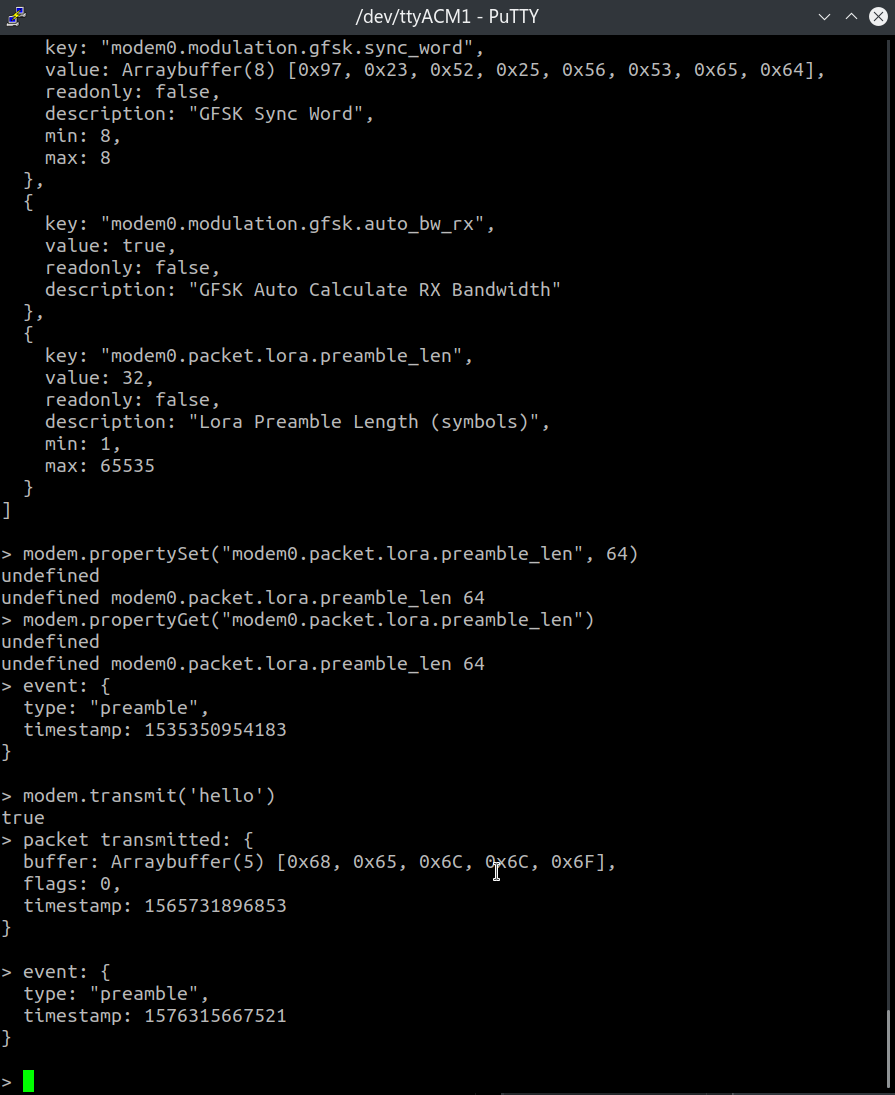Click the modem.transmit('hello') command line
Viewport: 895px width, 1095px height.
(x=149, y=795)
